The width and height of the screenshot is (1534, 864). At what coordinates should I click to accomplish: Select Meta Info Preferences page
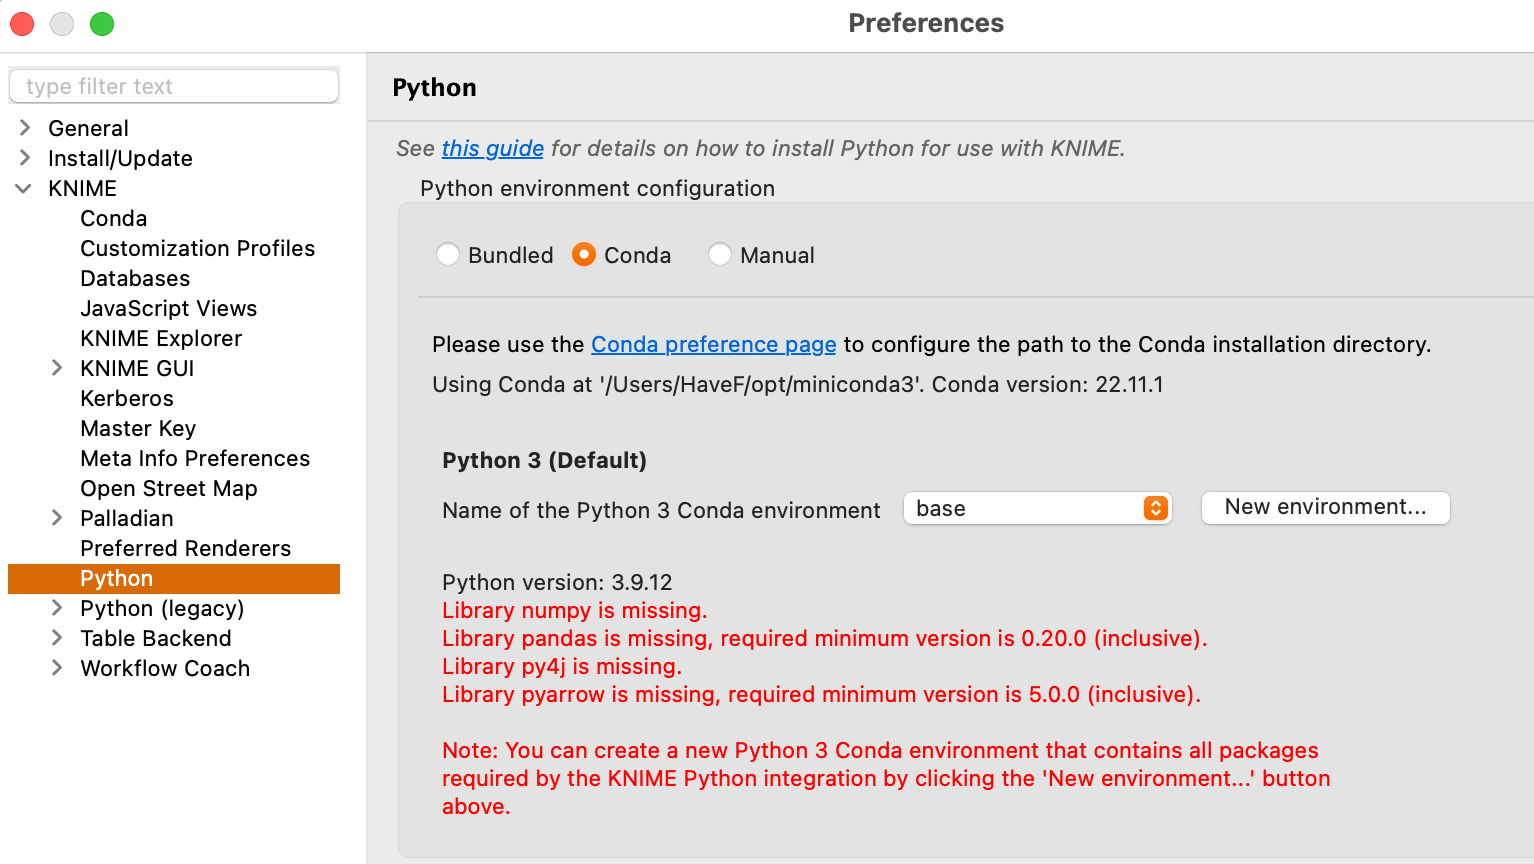click(195, 458)
